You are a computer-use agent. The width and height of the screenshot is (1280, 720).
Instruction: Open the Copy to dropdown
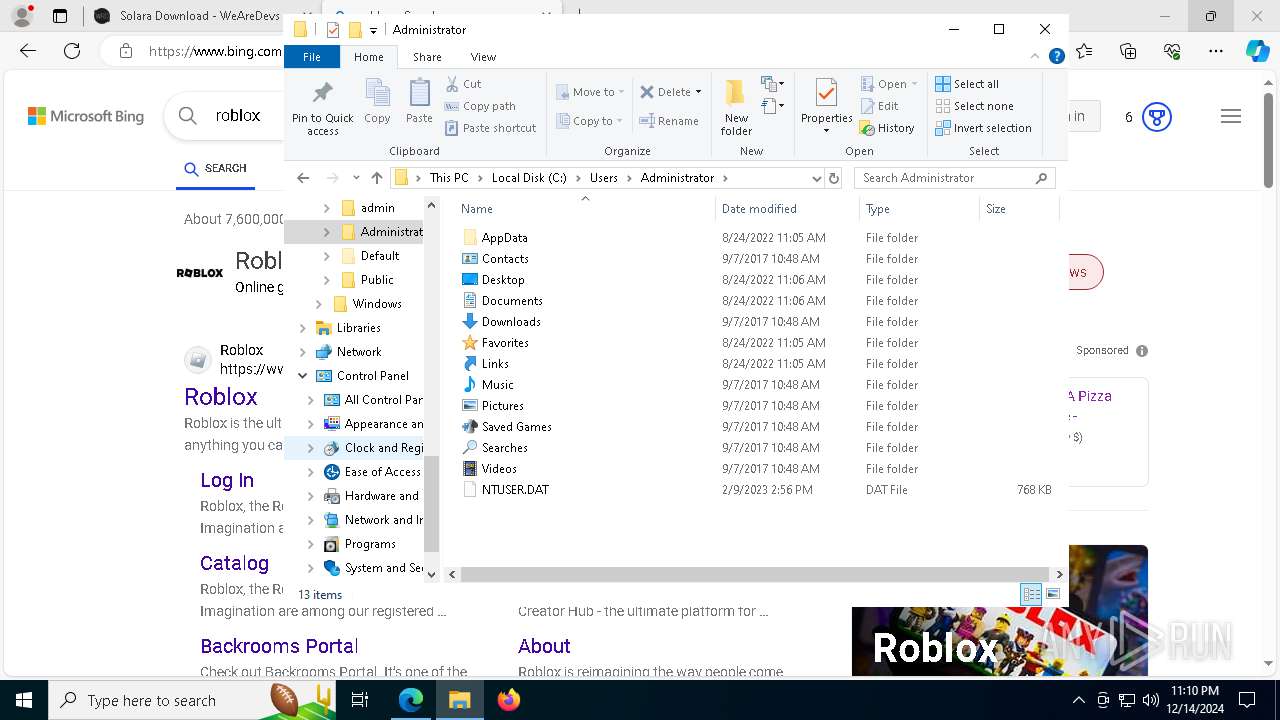(x=590, y=121)
